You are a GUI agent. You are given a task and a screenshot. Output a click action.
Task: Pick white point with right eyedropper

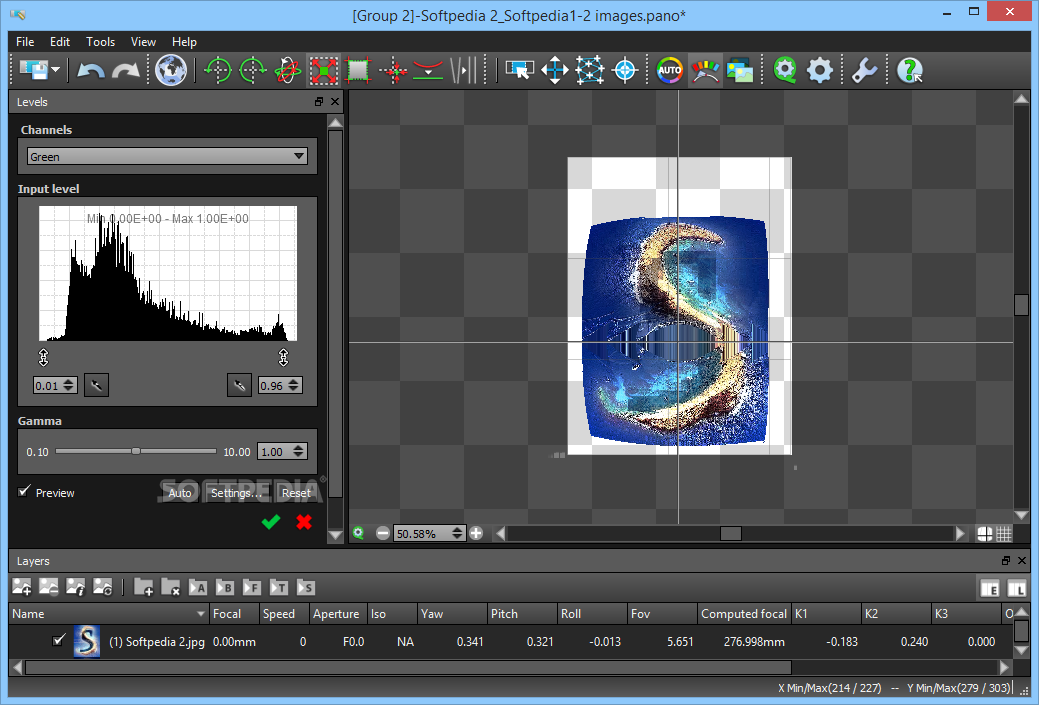pos(239,385)
